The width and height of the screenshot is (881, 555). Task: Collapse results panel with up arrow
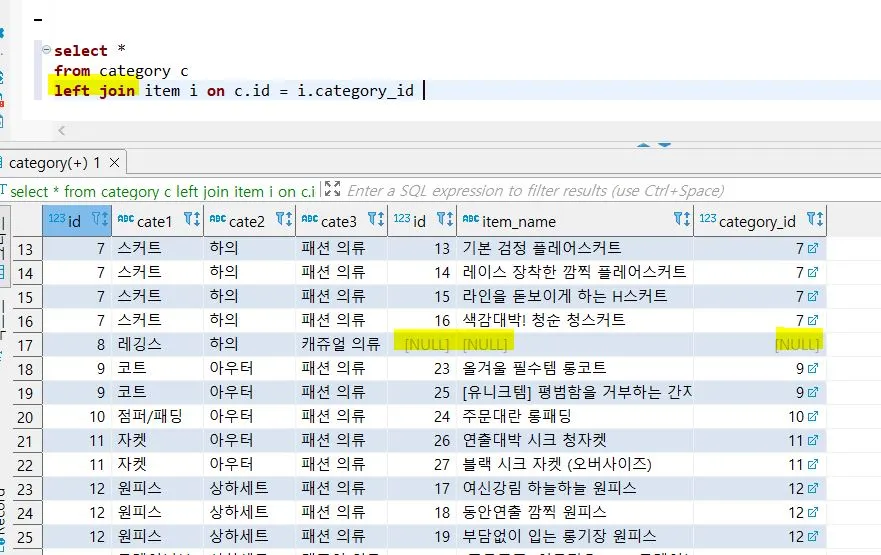point(644,145)
